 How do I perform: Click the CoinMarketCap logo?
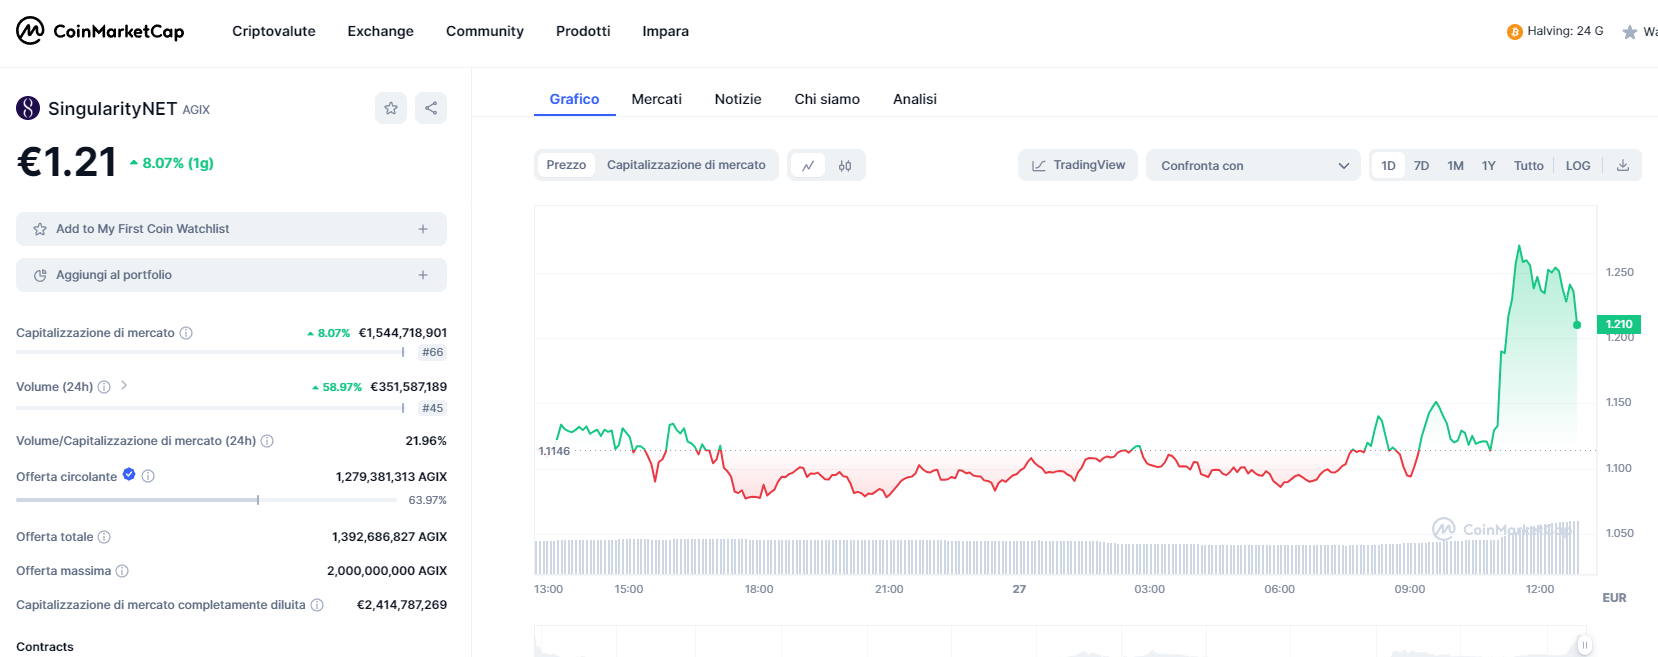[x=100, y=31]
